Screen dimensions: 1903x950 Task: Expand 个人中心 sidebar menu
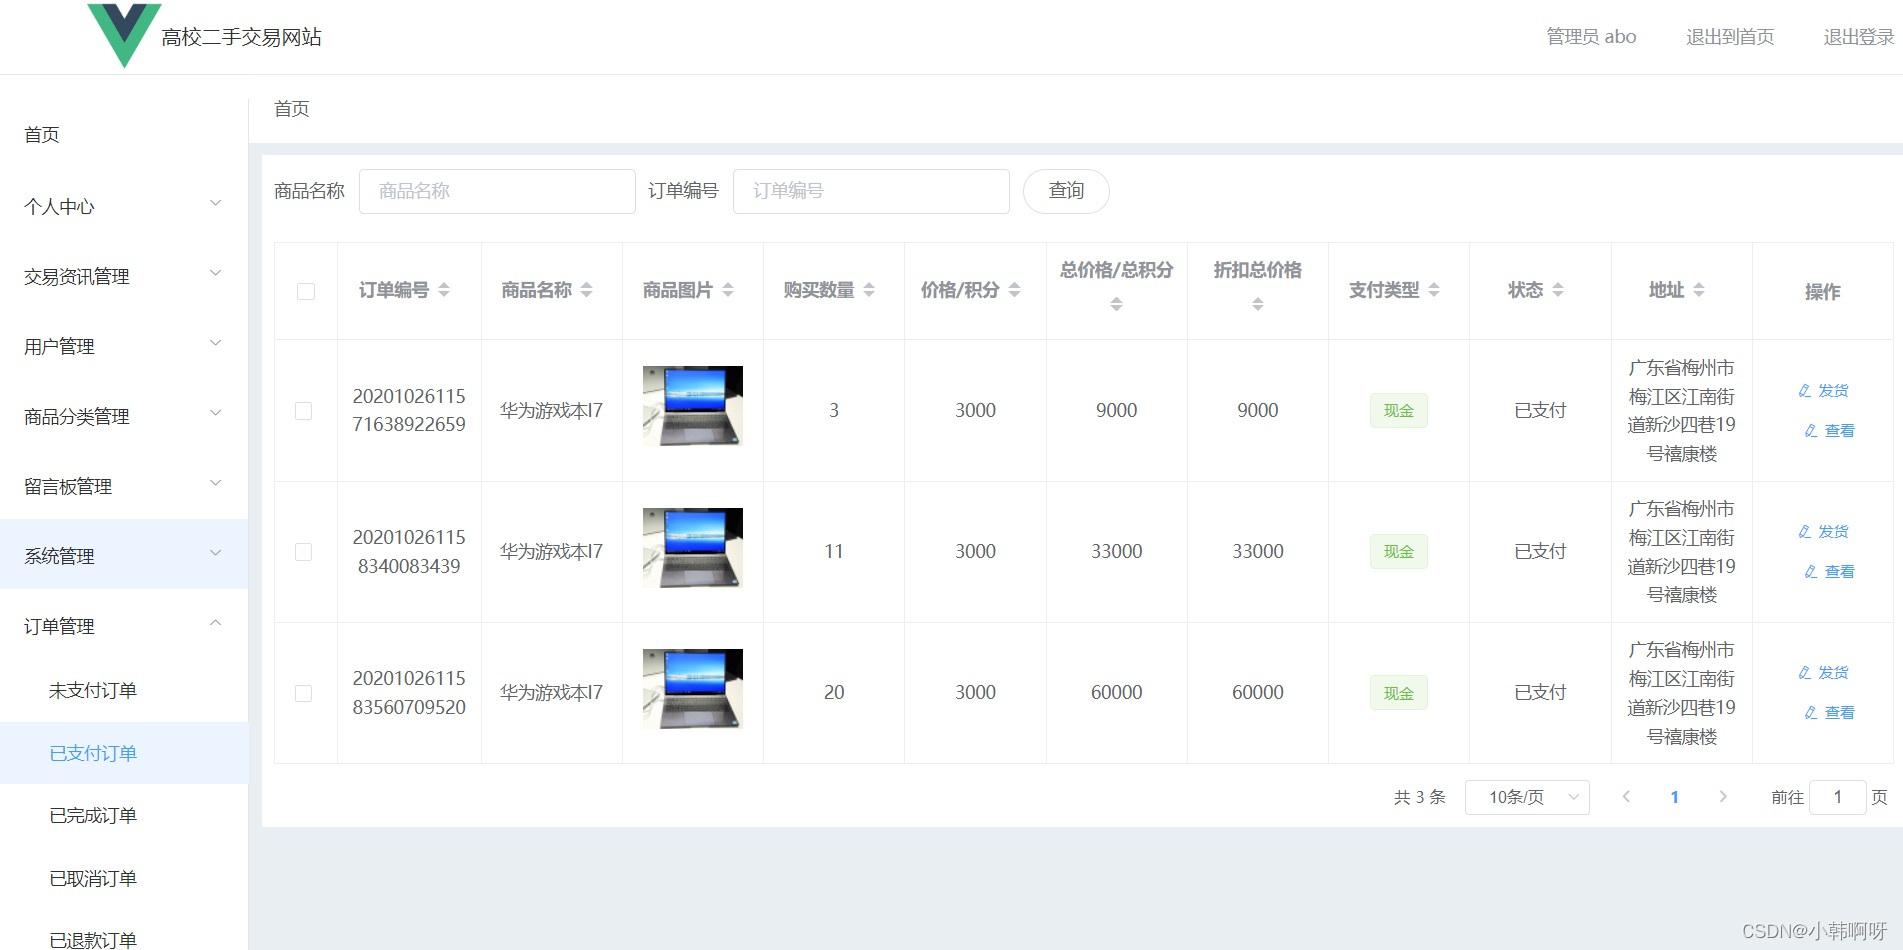click(x=124, y=206)
